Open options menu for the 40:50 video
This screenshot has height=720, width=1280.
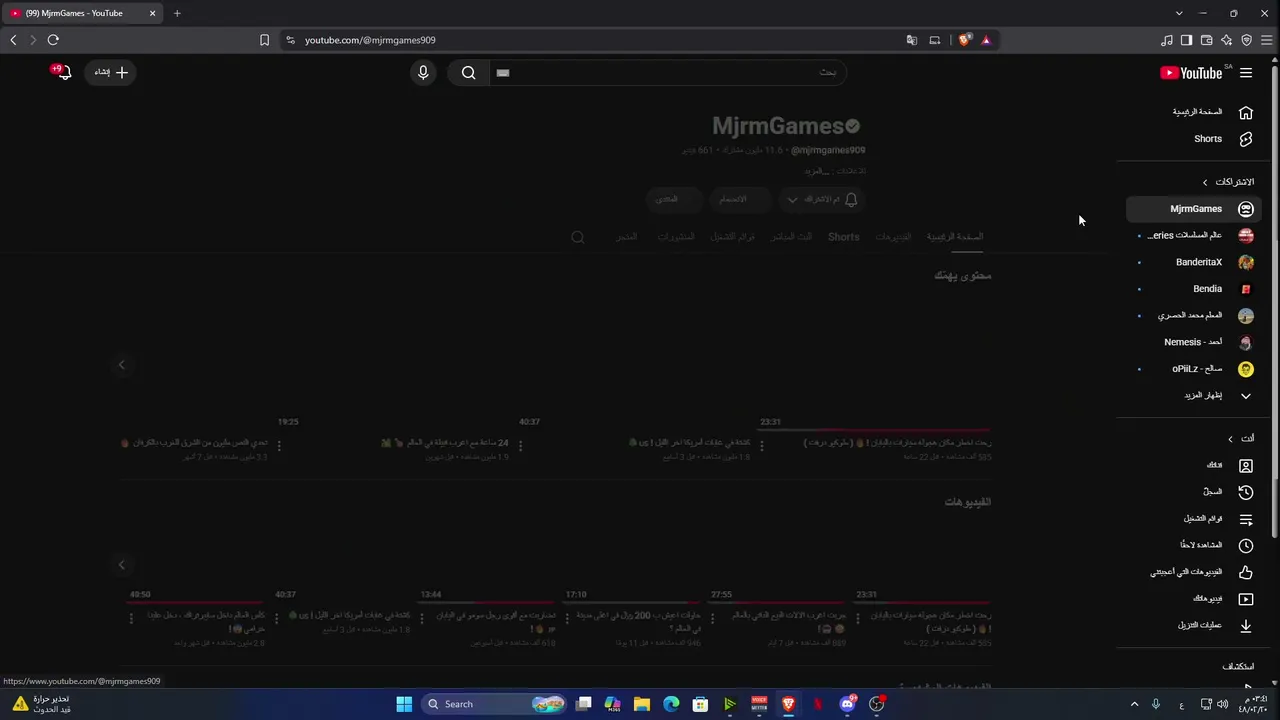(x=131, y=618)
